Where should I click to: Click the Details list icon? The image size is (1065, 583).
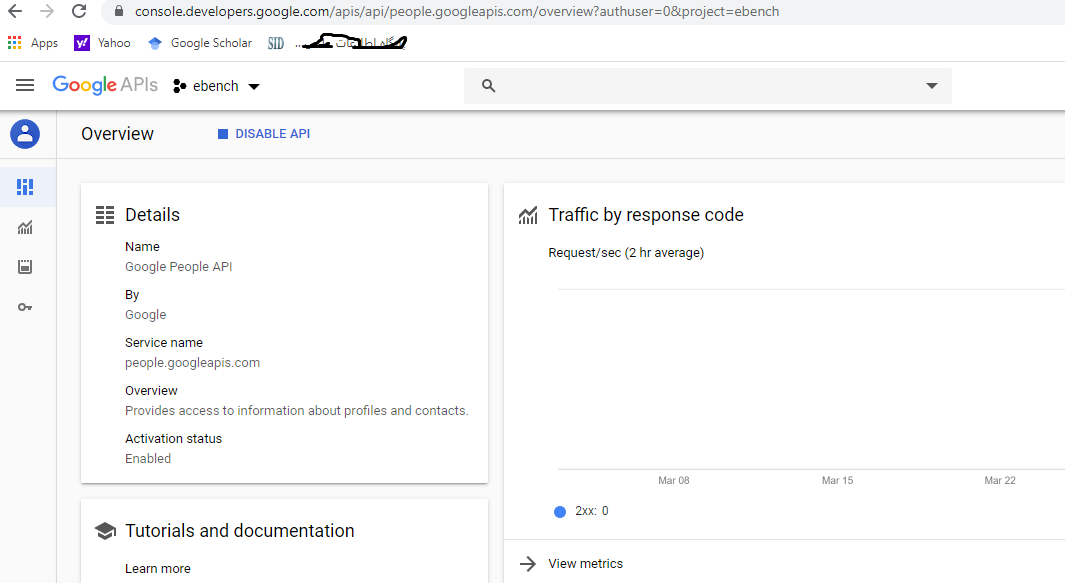tap(105, 215)
